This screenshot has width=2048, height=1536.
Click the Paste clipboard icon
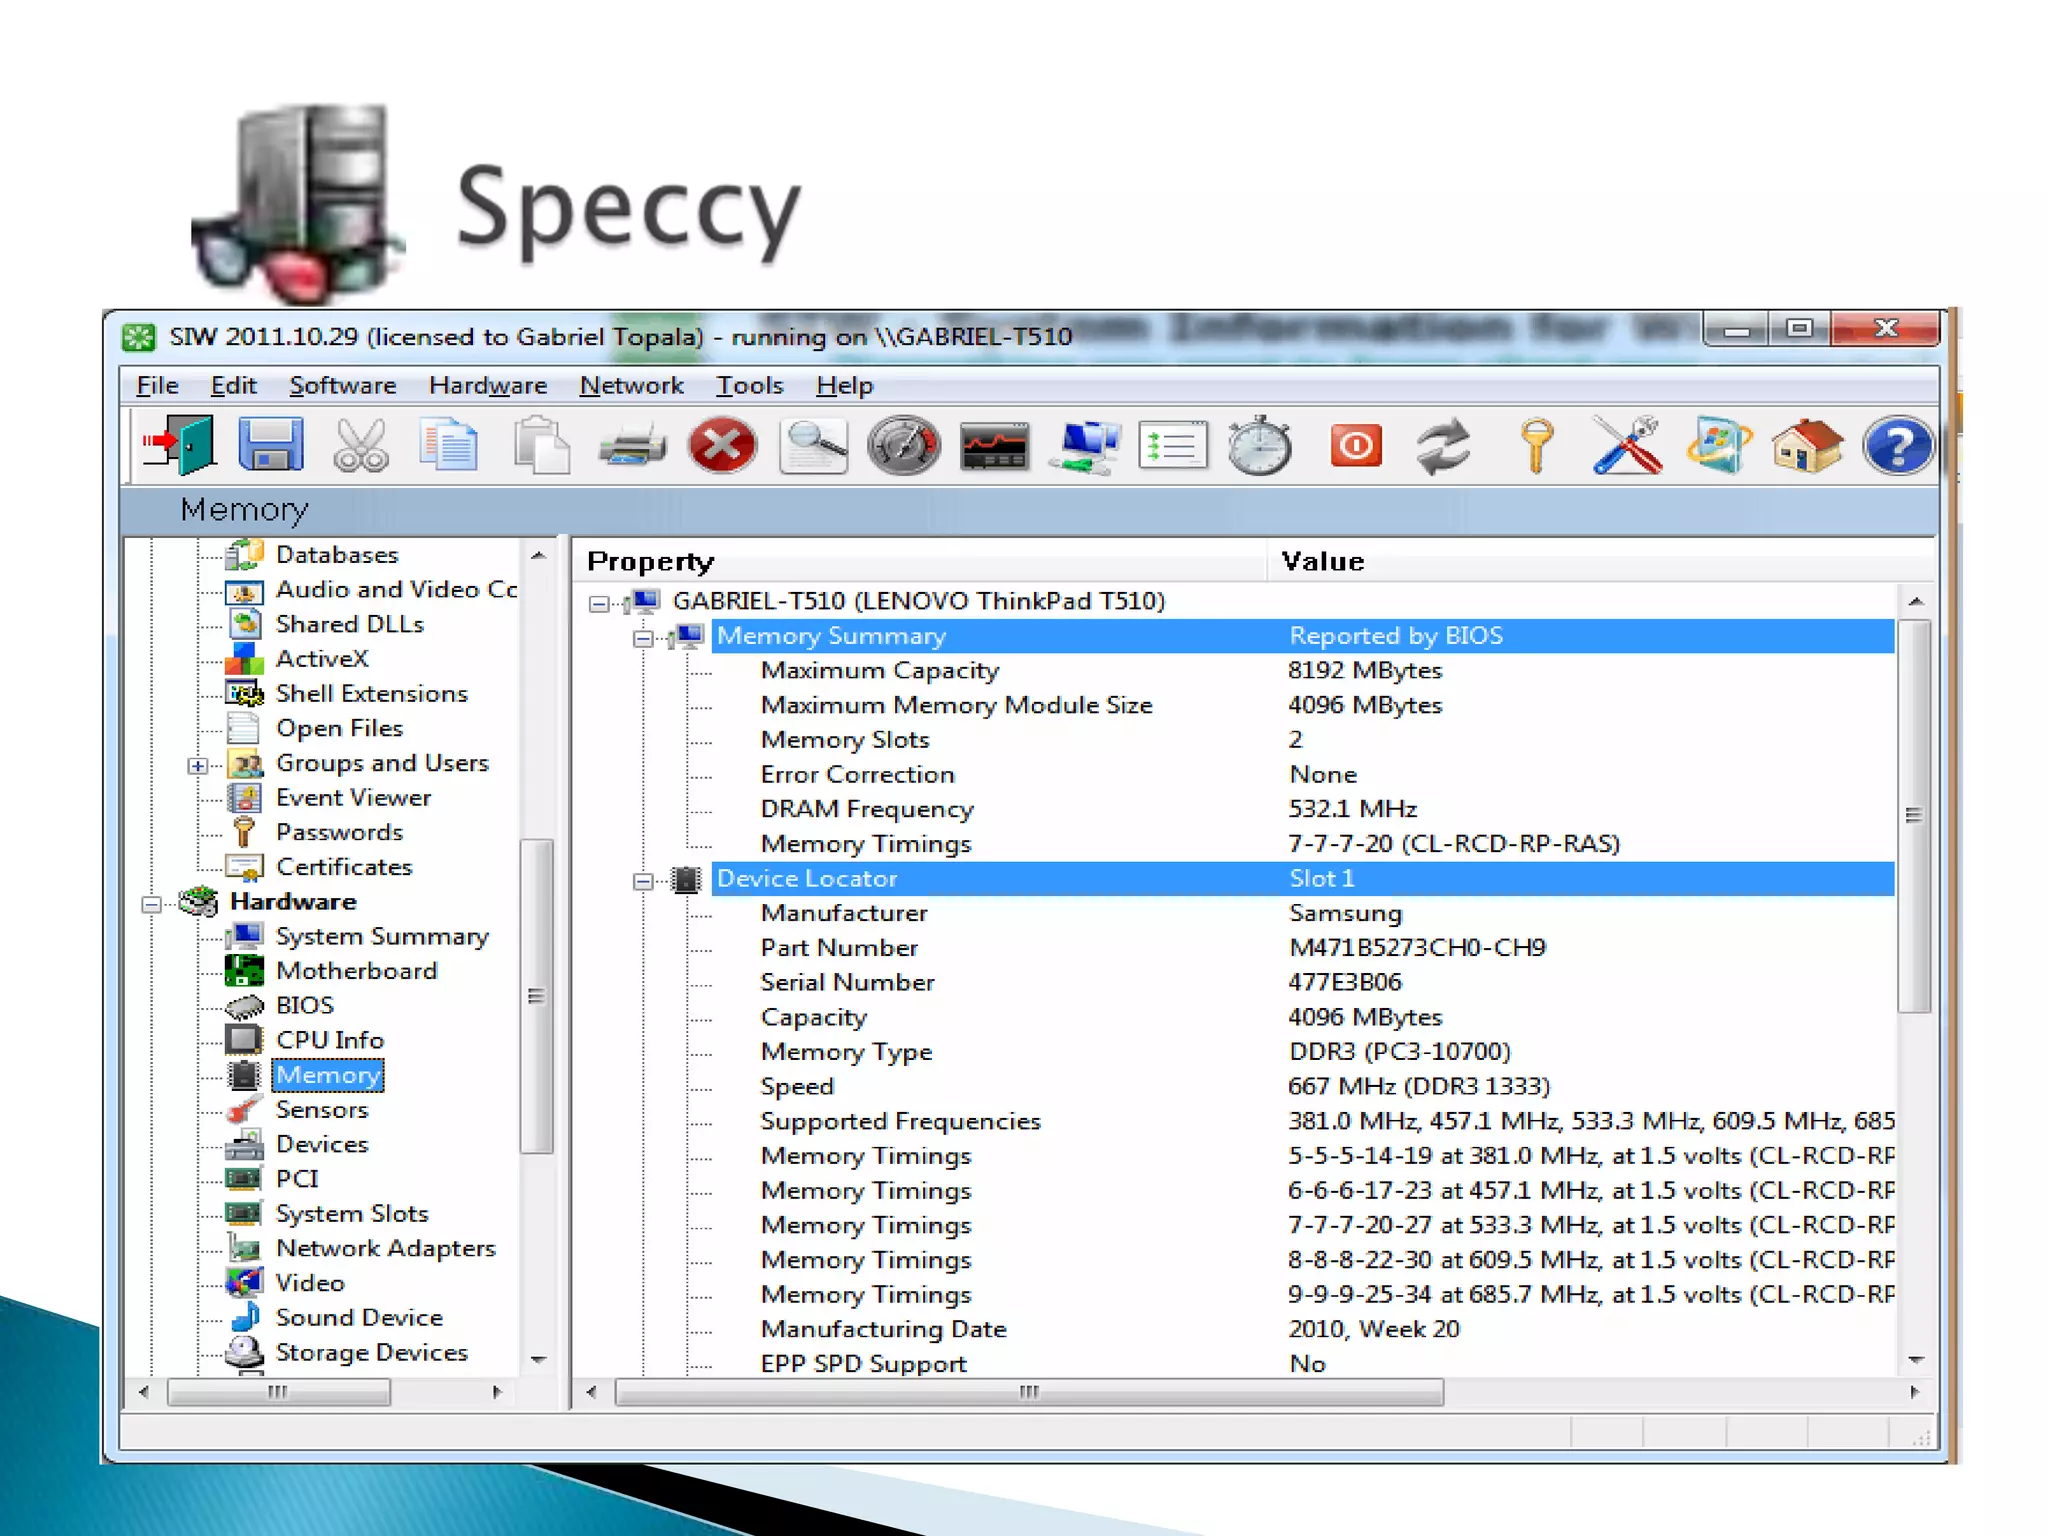coord(541,445)
